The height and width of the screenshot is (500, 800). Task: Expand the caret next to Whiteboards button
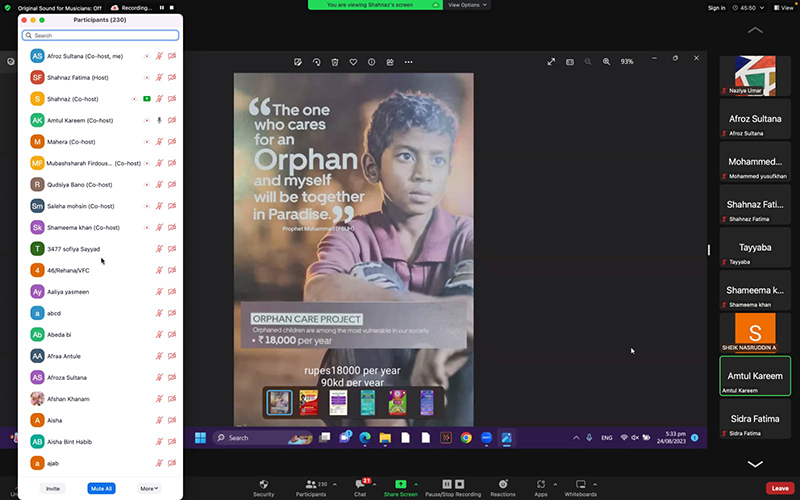tap(595, 484)
